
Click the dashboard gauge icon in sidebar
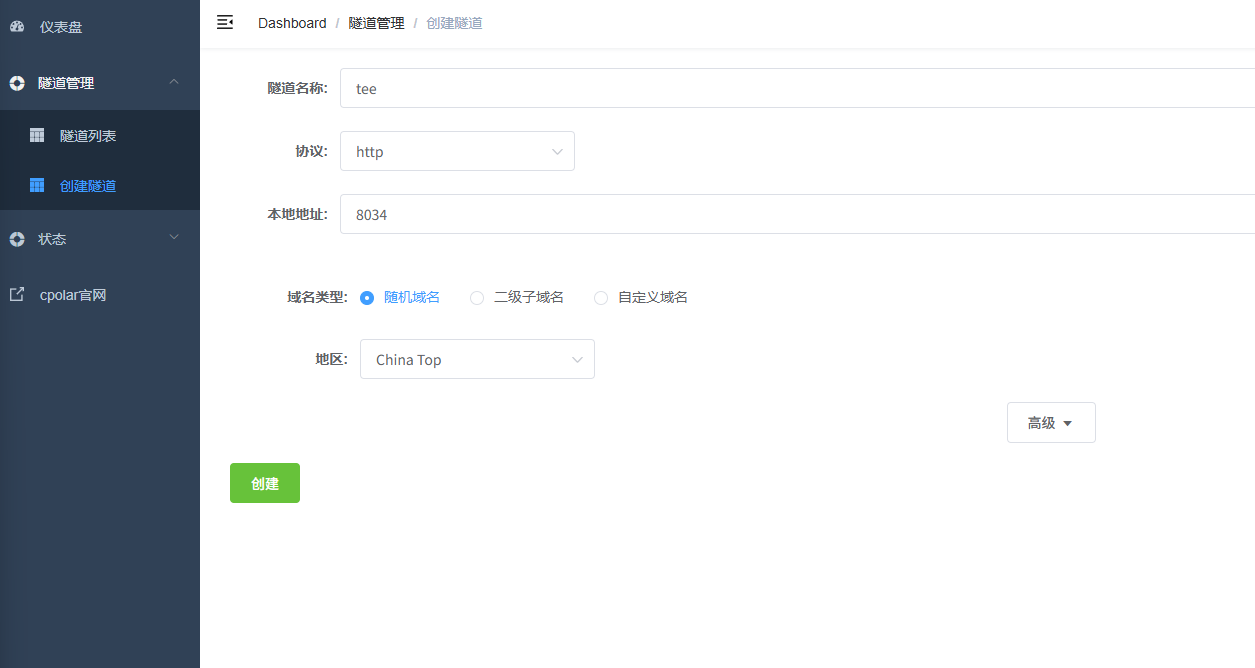tap(17, 27)
